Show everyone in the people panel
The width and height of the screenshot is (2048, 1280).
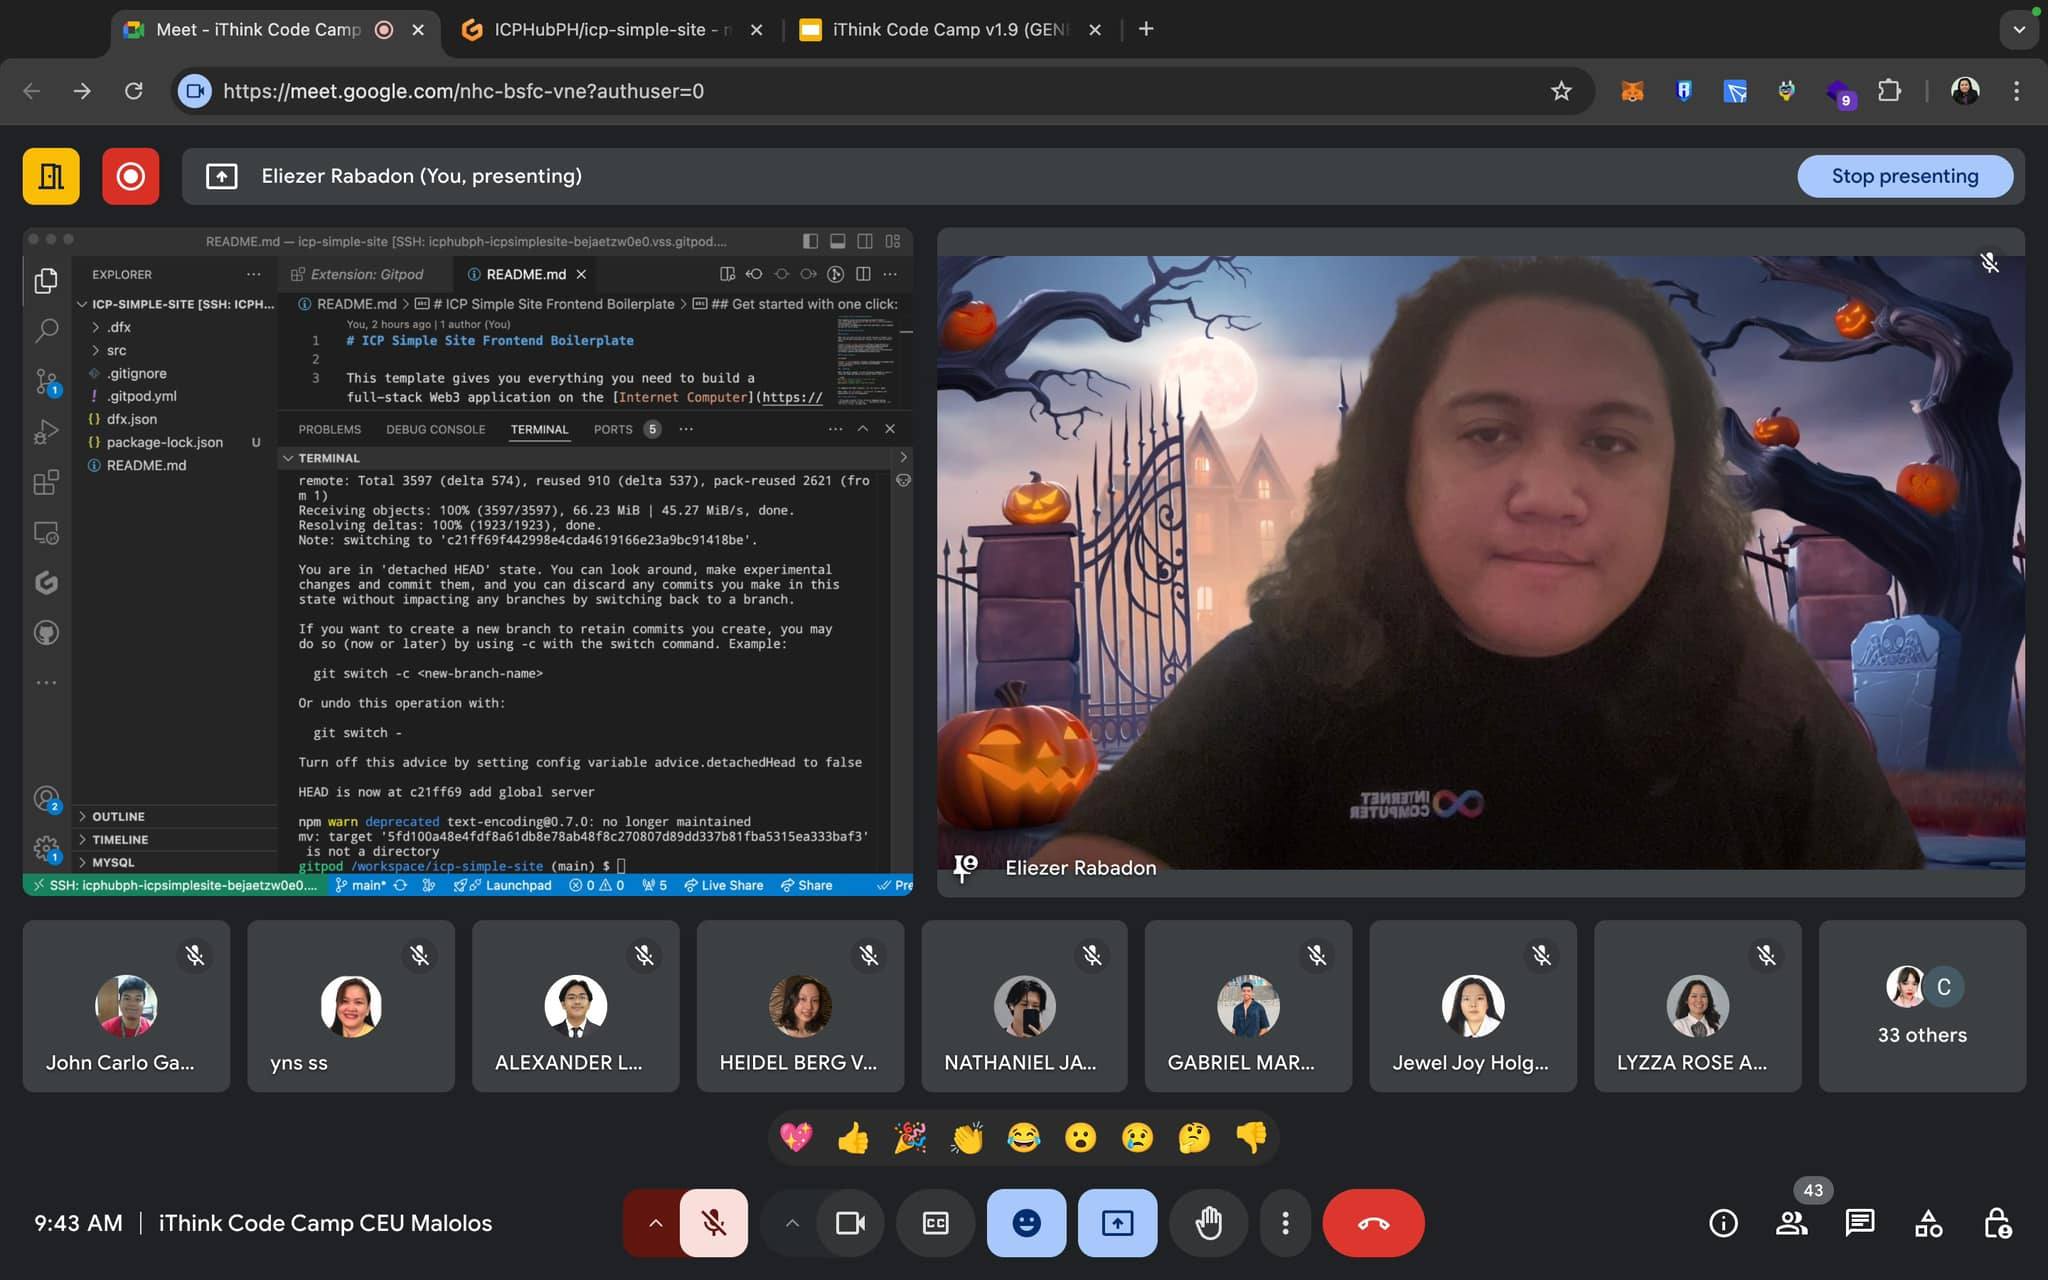click(1791, 1223)
